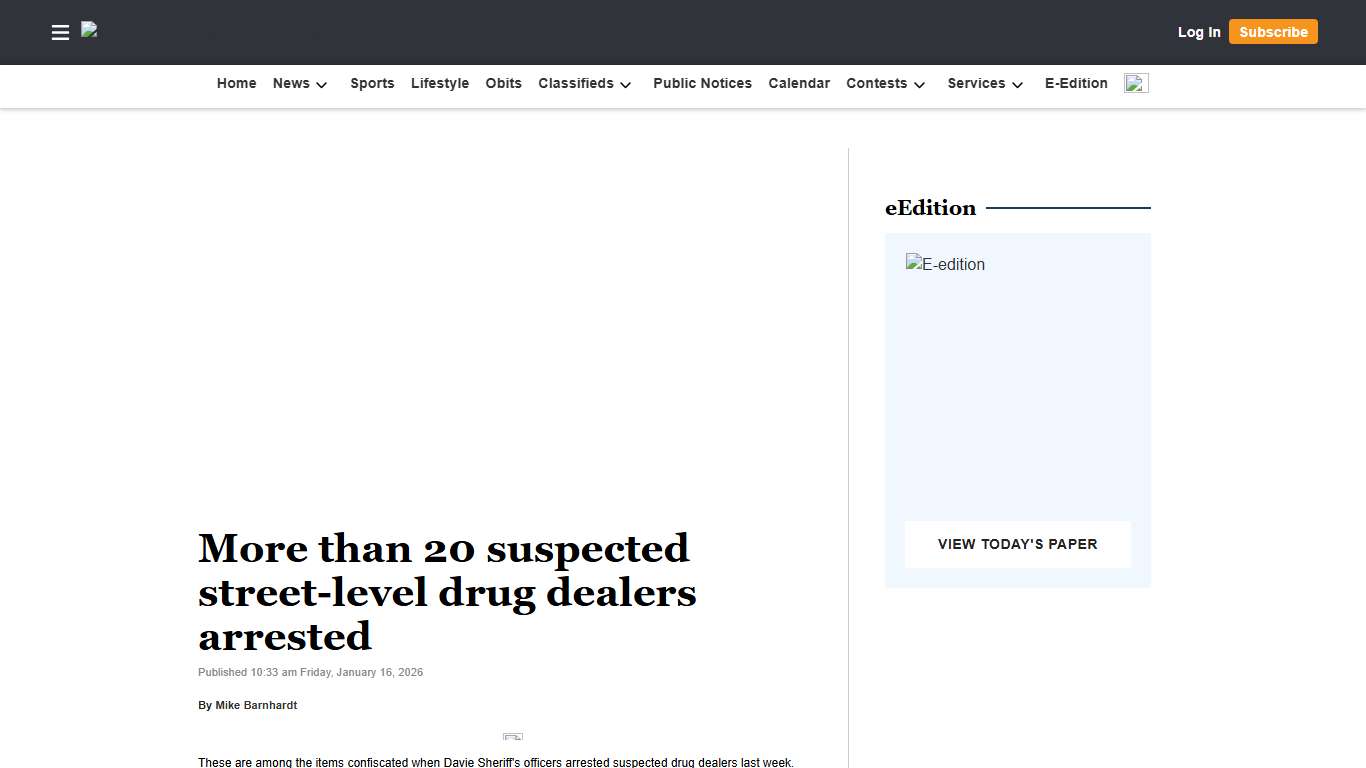Open the Contests dropdown

point(884,84)
